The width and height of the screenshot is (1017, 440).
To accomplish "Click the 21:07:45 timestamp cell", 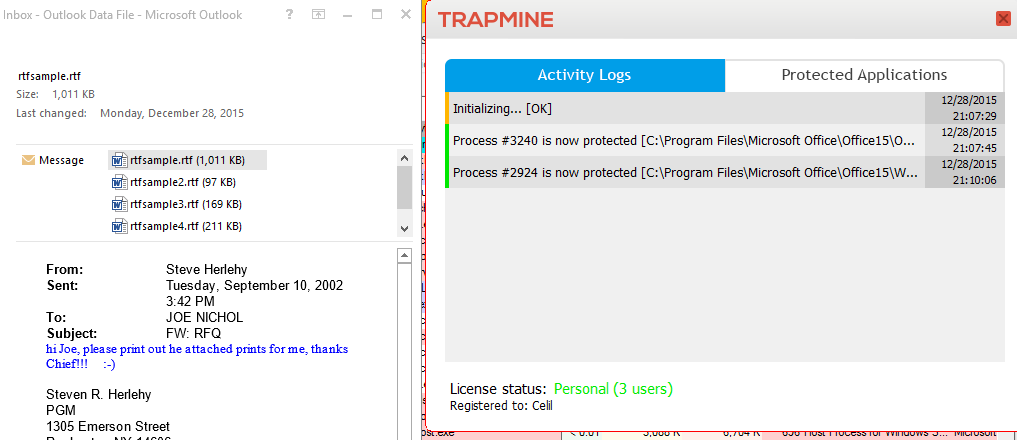I will pos(964,141).
